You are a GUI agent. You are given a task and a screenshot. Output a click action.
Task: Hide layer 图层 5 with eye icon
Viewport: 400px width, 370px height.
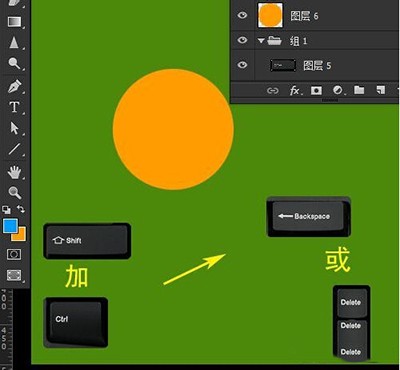[x=242, y=64]
